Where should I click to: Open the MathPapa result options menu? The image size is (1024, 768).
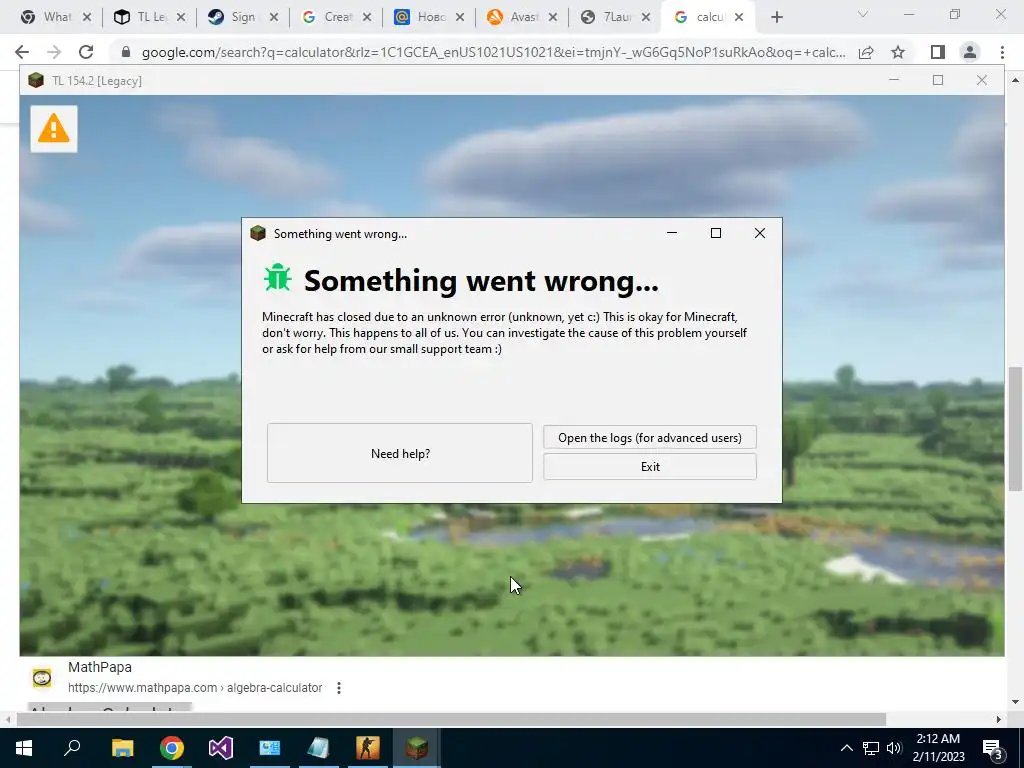tap(338, 688)
